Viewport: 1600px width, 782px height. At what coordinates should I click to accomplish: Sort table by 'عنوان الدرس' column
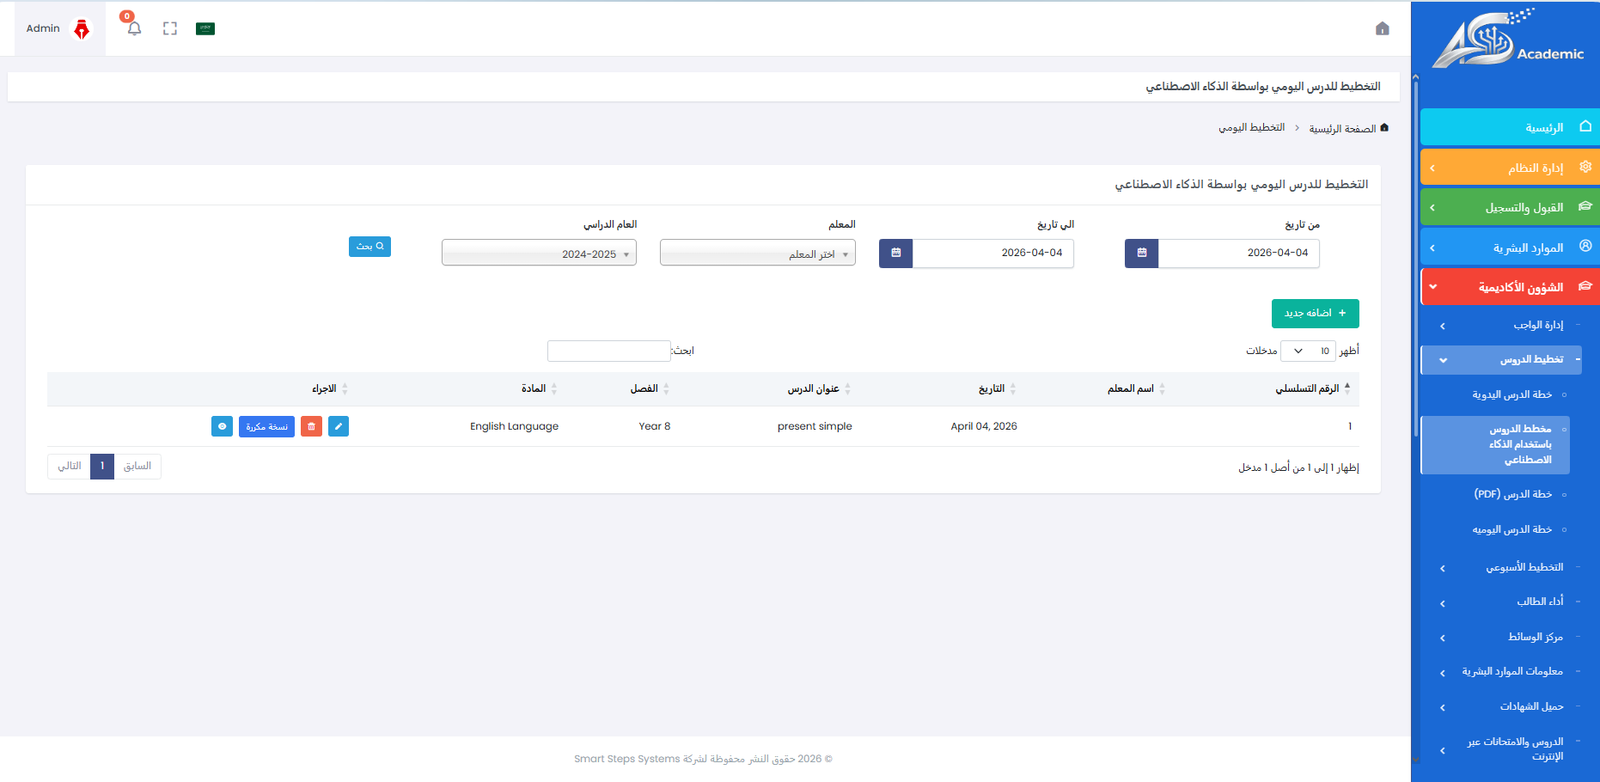pyautogui.click(x=815, y=388)
